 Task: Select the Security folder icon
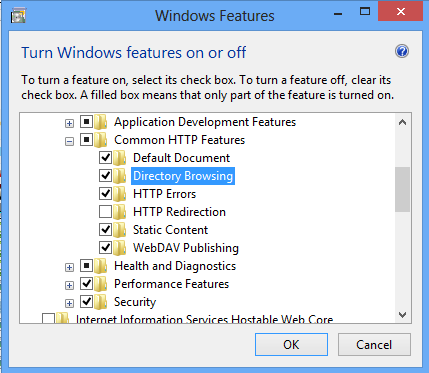click(x=100, y=302)
